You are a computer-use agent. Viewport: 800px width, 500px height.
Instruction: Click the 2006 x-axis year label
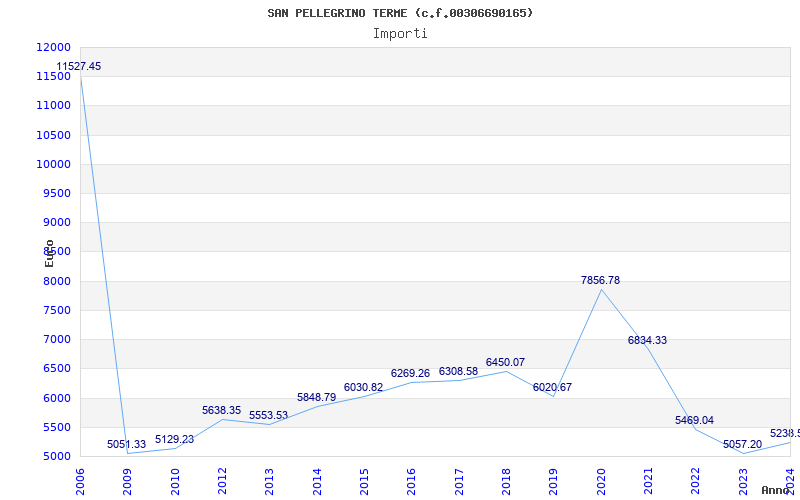(x=80, y=482)
